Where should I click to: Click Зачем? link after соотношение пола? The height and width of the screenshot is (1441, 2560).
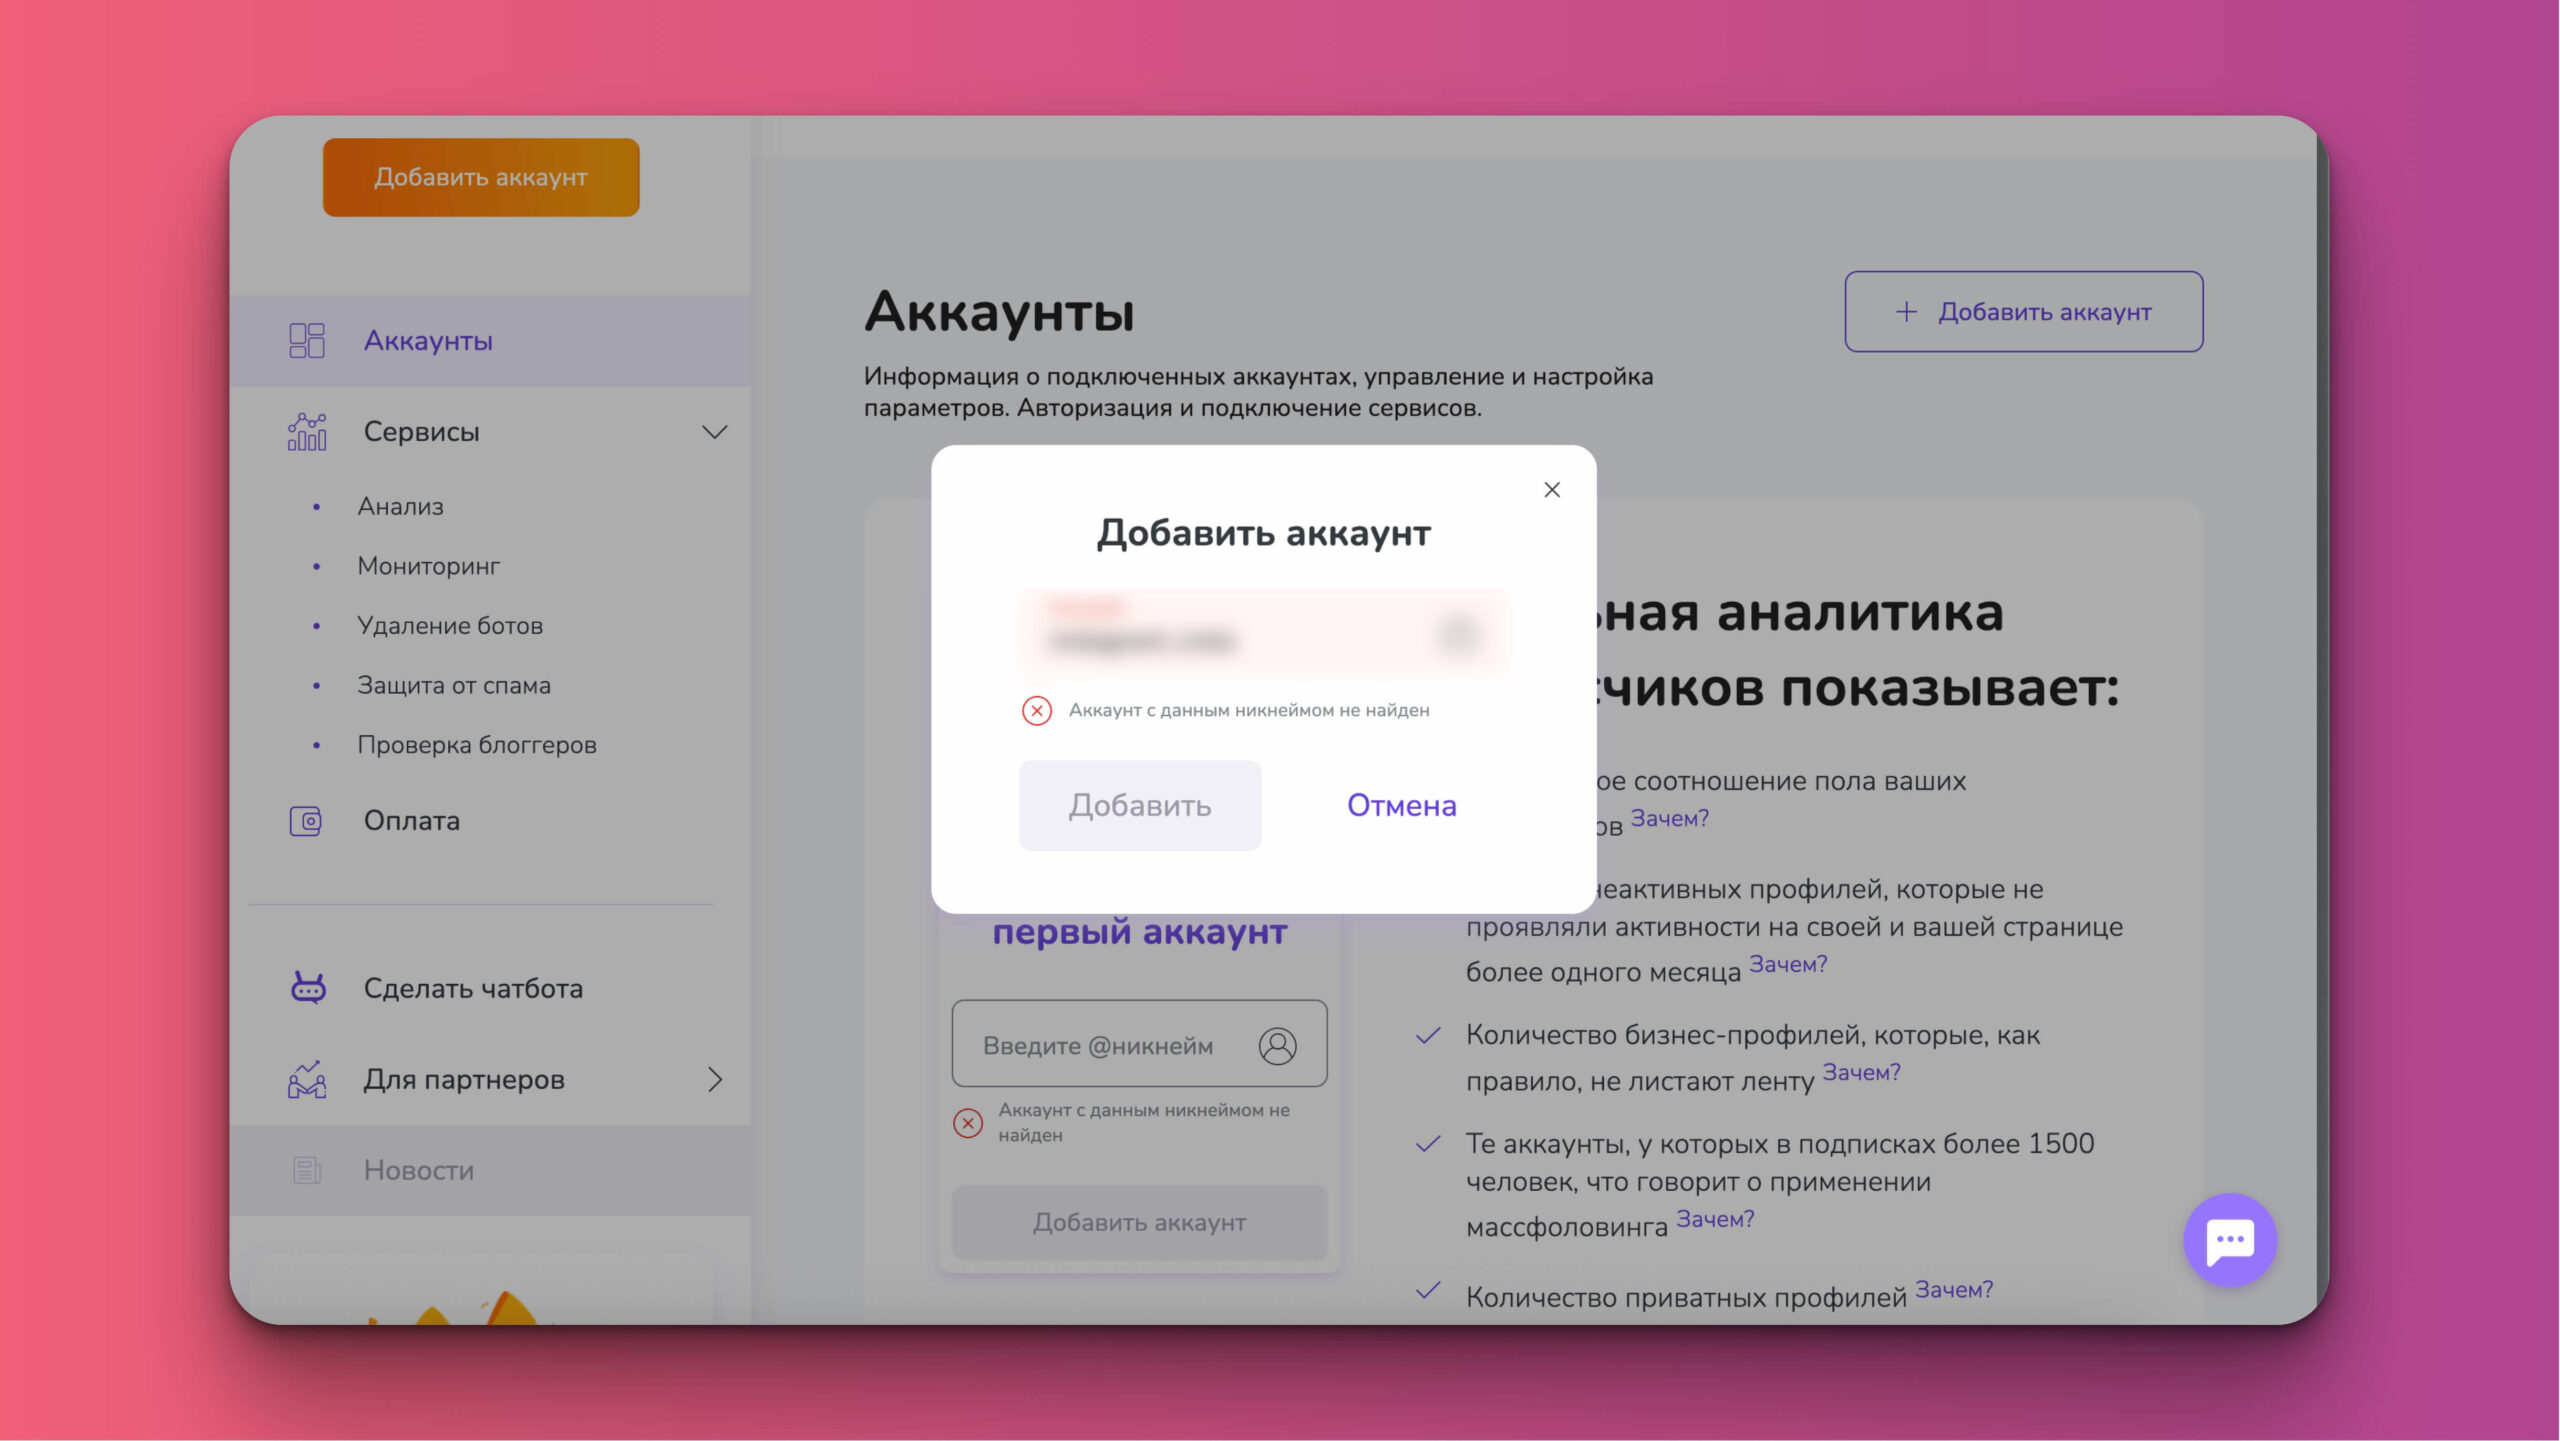click(1669, 819)
